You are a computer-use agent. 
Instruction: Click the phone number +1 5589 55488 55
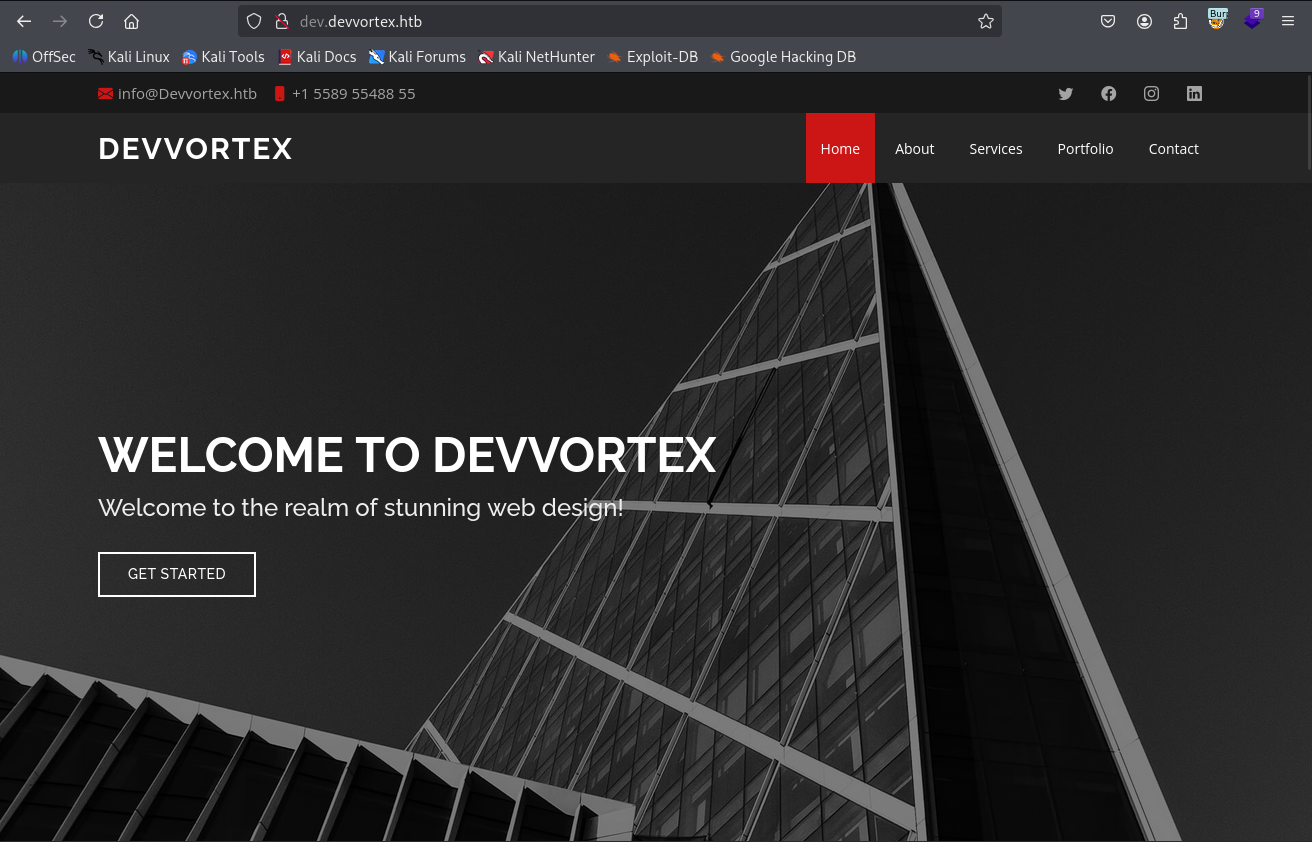[x=353, y=94]
